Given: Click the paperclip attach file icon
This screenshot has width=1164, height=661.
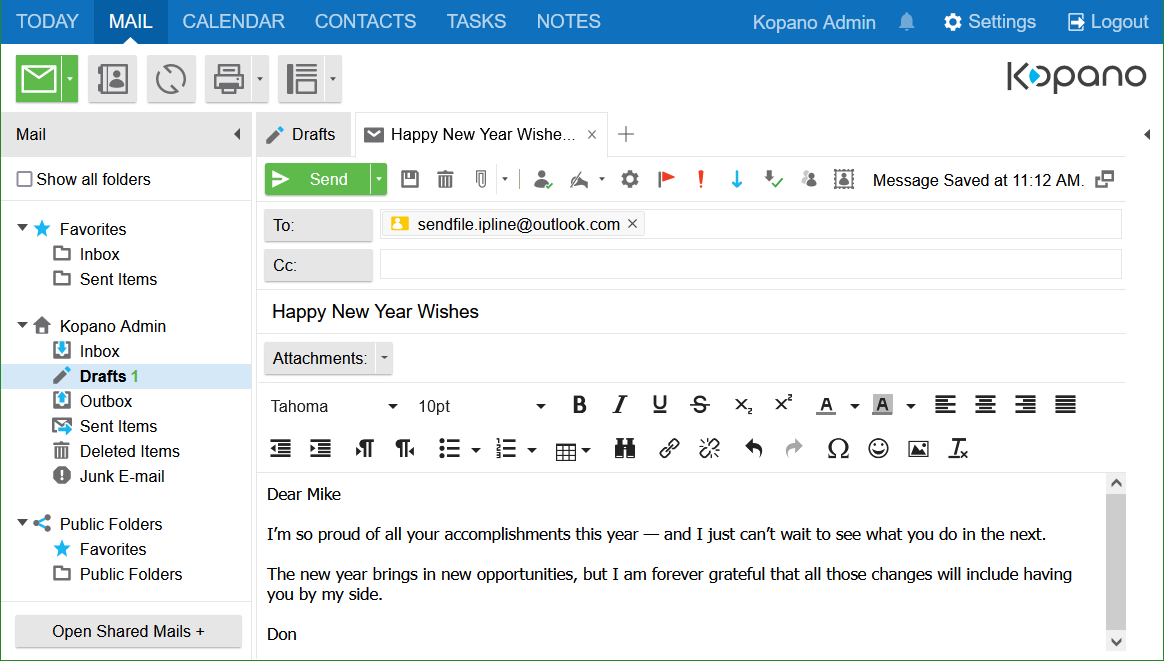Looking at the screenshot, I should [481, 180].
